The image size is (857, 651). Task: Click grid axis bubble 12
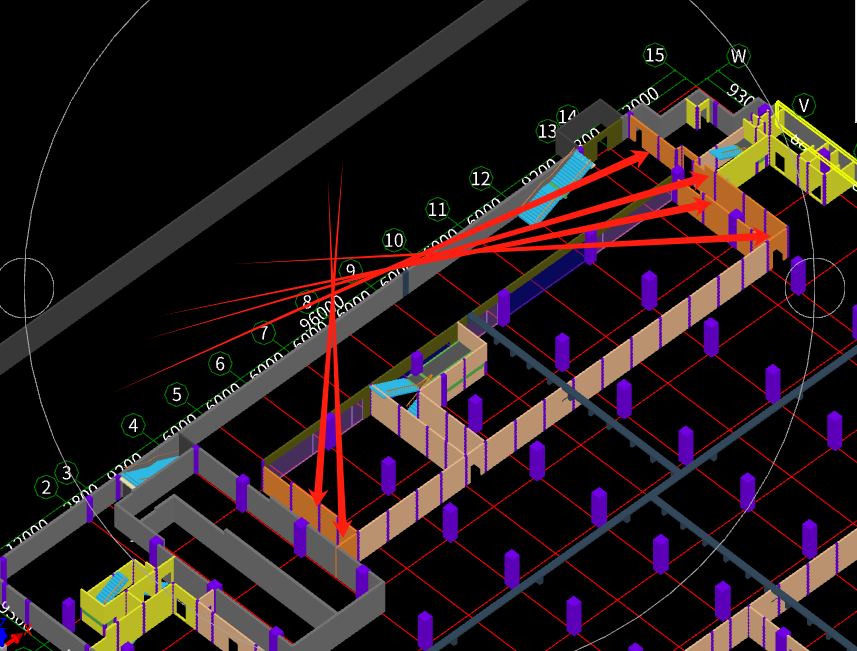481,178
